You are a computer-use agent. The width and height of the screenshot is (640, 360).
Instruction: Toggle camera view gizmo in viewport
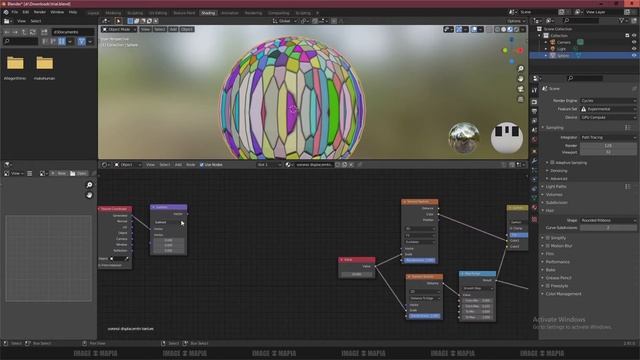[x=520, y=89]
